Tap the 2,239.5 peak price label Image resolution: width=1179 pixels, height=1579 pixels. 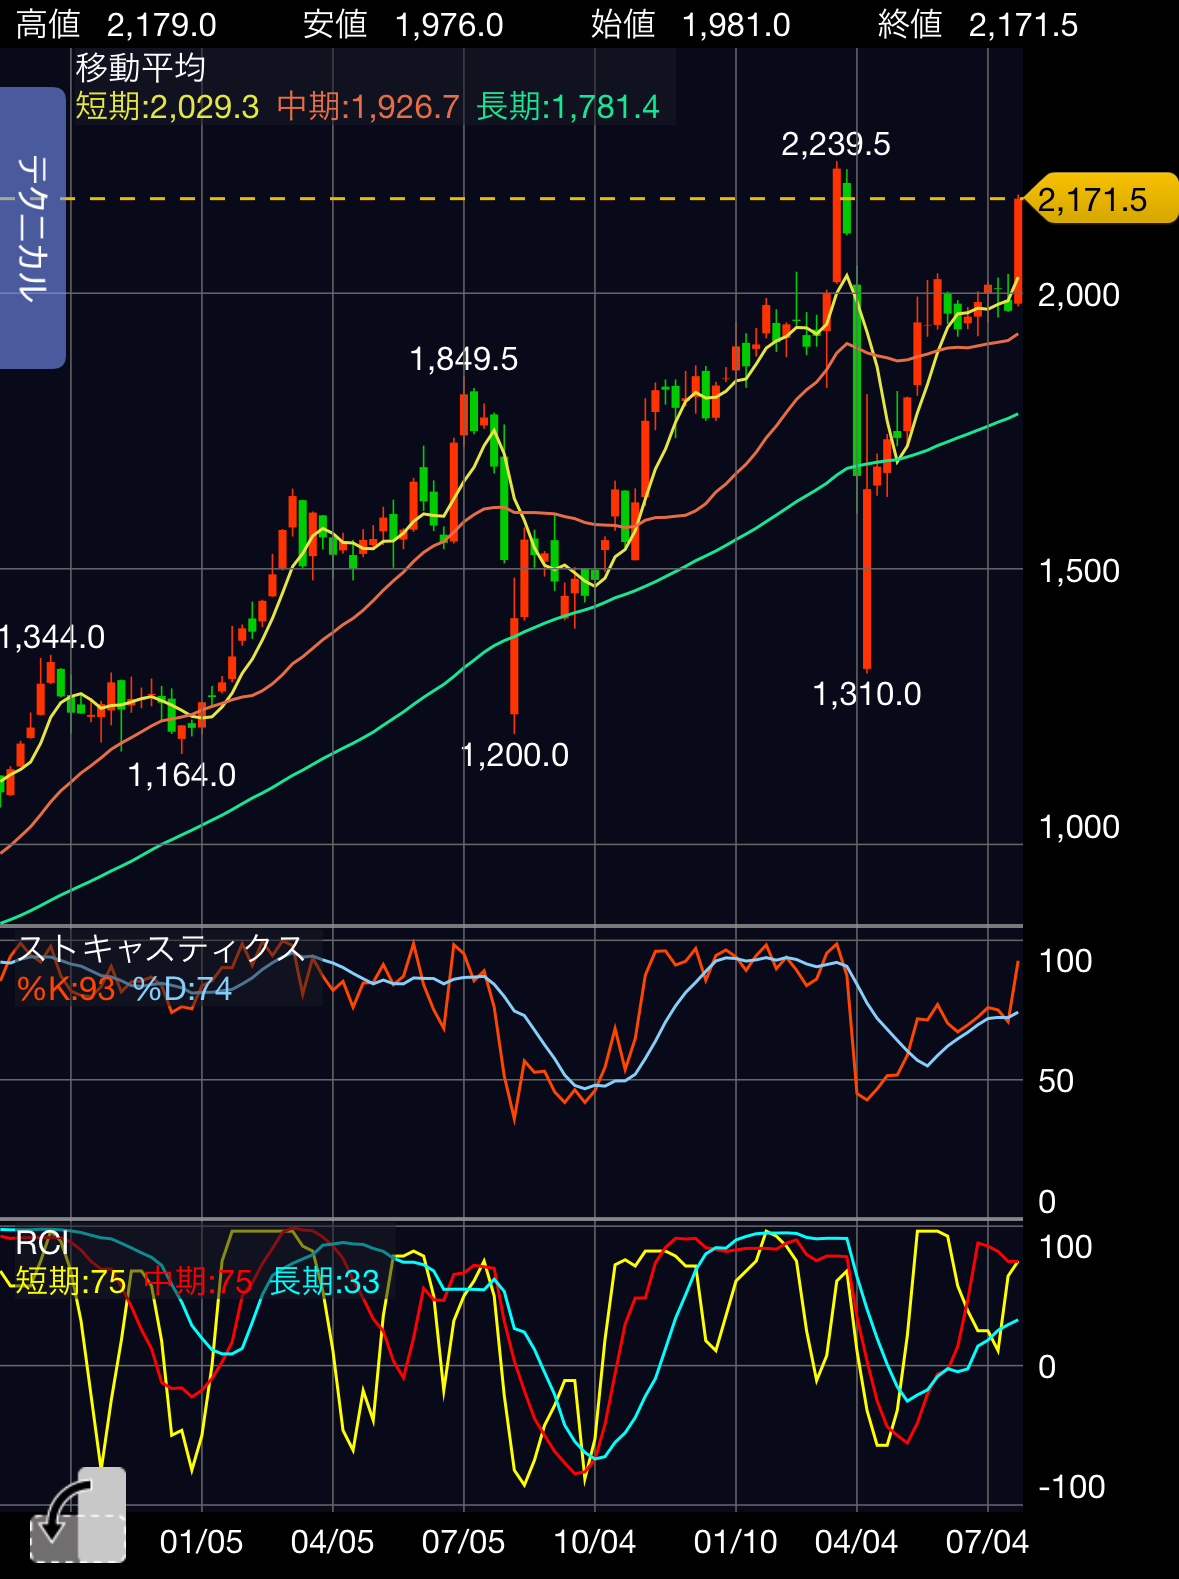(x=835, y=145)
